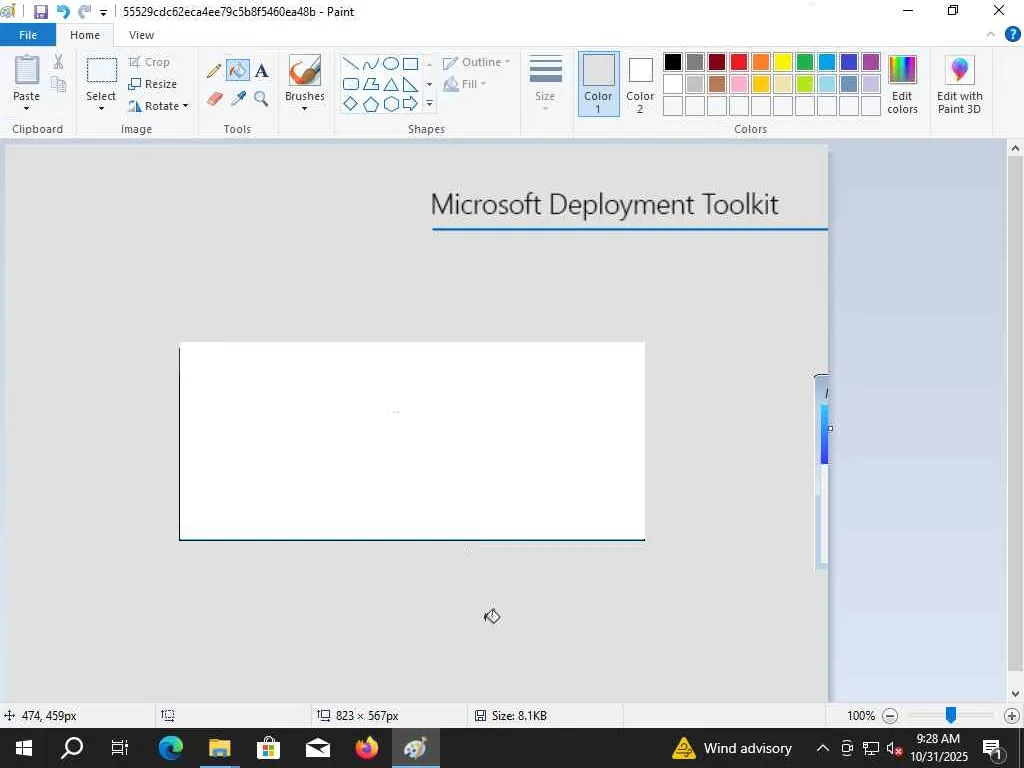This screenshot has width=1024, height=768.
Task: Click the zoom in plus button
Action: tap(1012, 716)
